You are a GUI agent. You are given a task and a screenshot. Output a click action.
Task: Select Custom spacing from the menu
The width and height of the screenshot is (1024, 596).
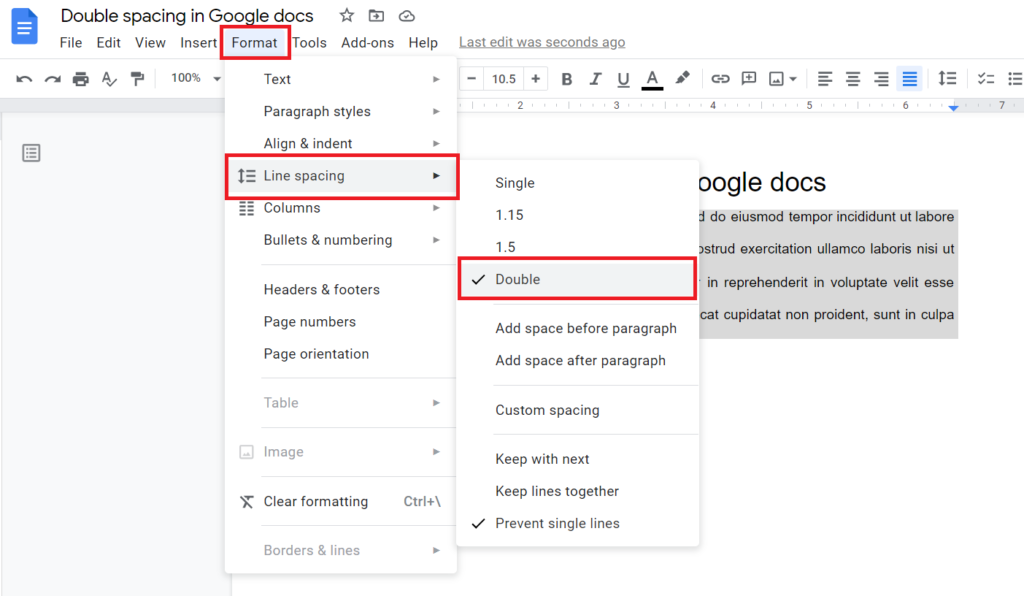click(547, 410)
